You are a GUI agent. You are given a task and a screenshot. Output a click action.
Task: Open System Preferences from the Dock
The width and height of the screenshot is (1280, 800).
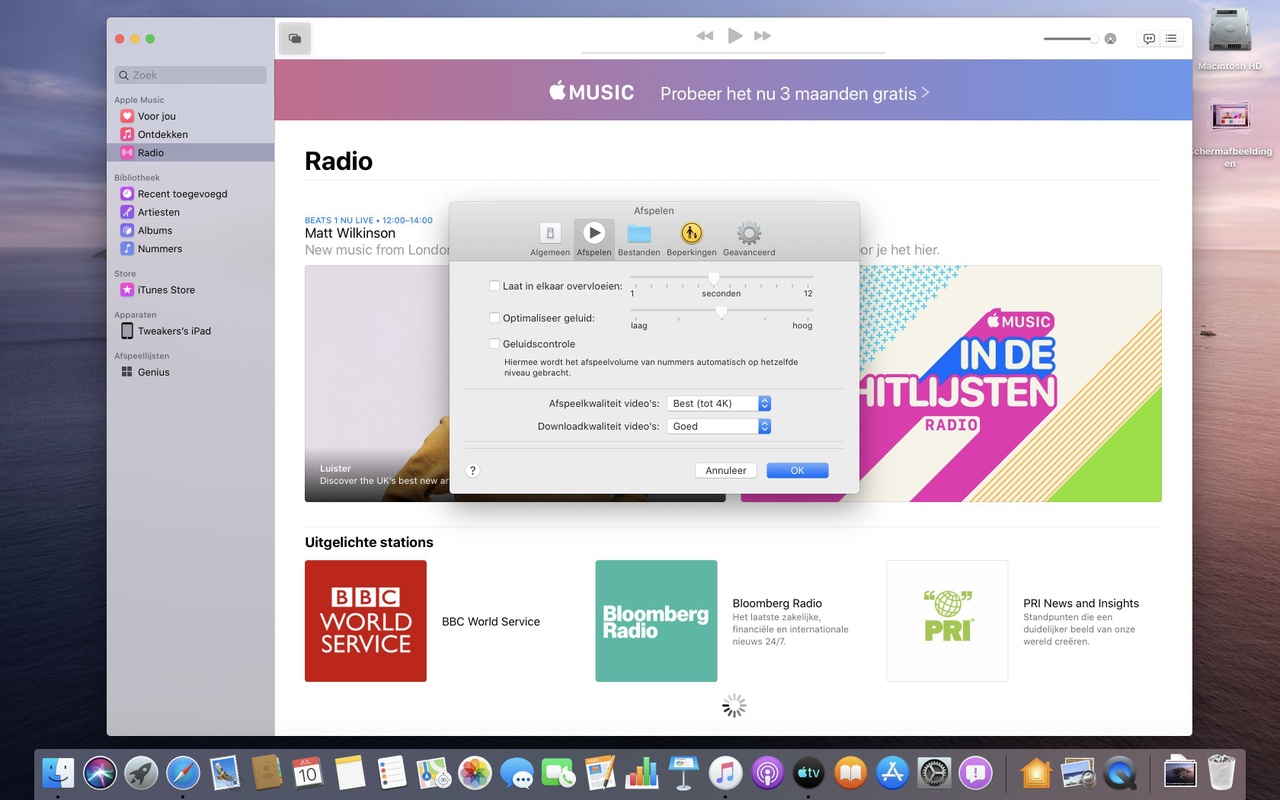point(934,773)
